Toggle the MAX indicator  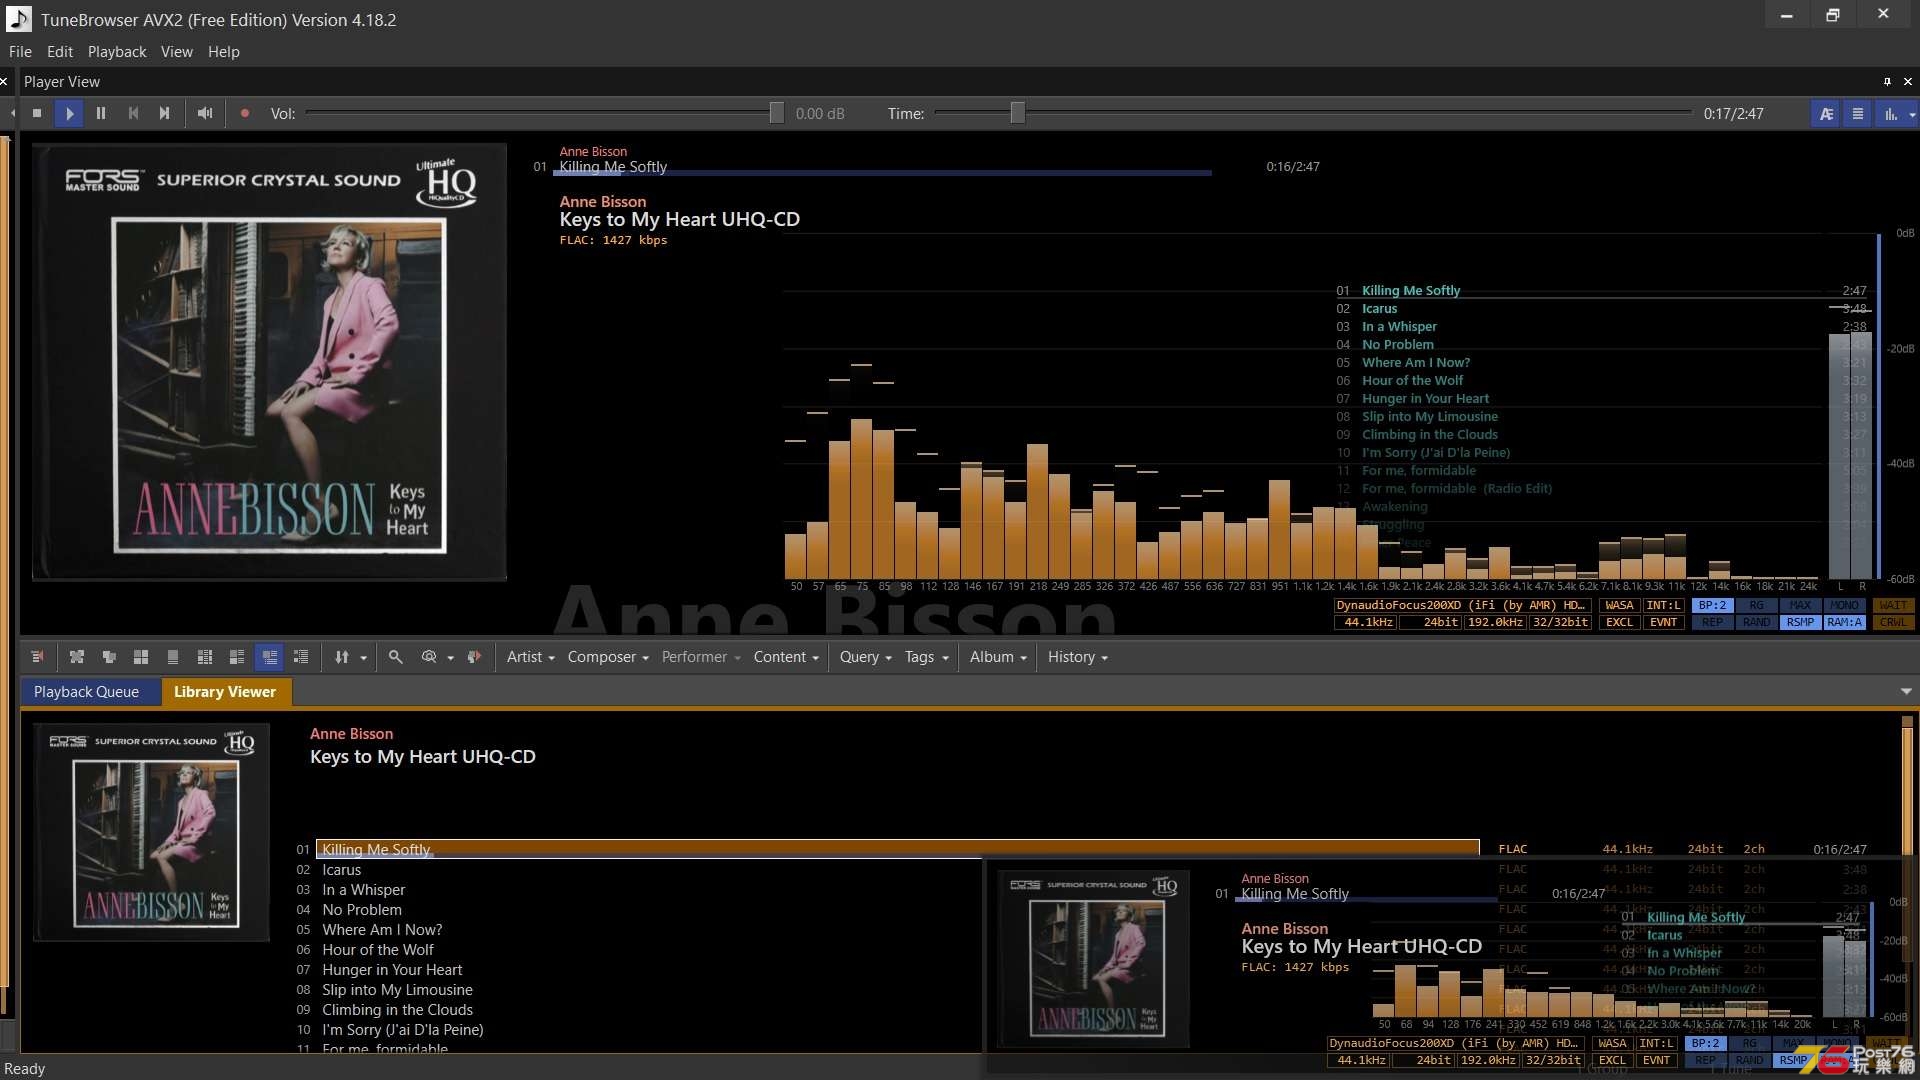coord(1800,606)
